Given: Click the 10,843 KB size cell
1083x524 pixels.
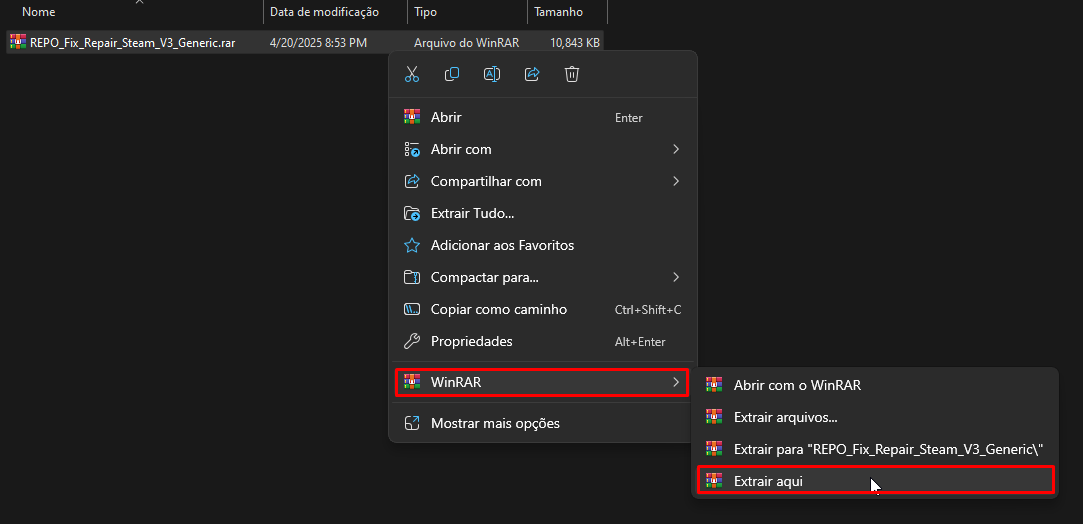Looking at the screenshot, I should 575,42.
